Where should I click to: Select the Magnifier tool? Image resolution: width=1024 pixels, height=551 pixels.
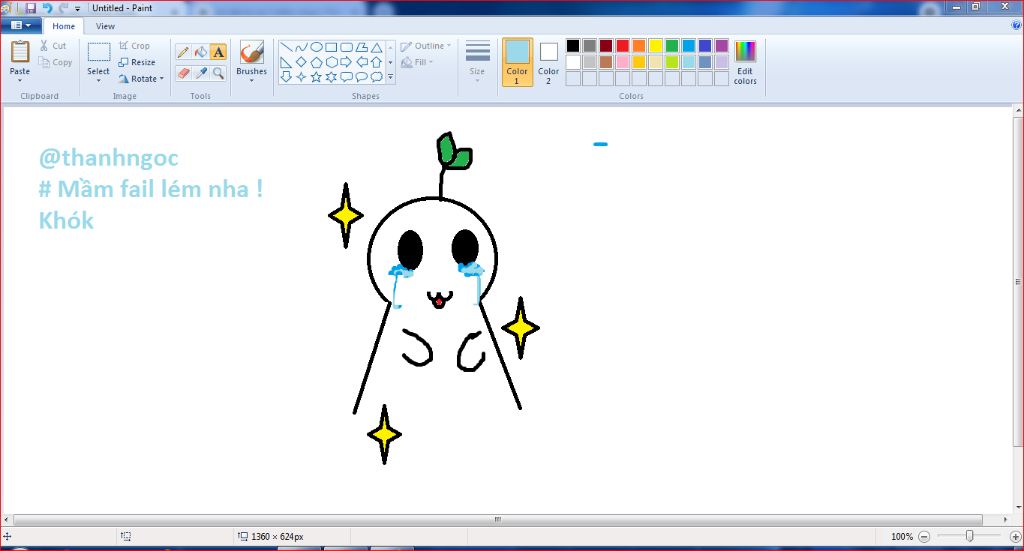(x=218, y=72)
